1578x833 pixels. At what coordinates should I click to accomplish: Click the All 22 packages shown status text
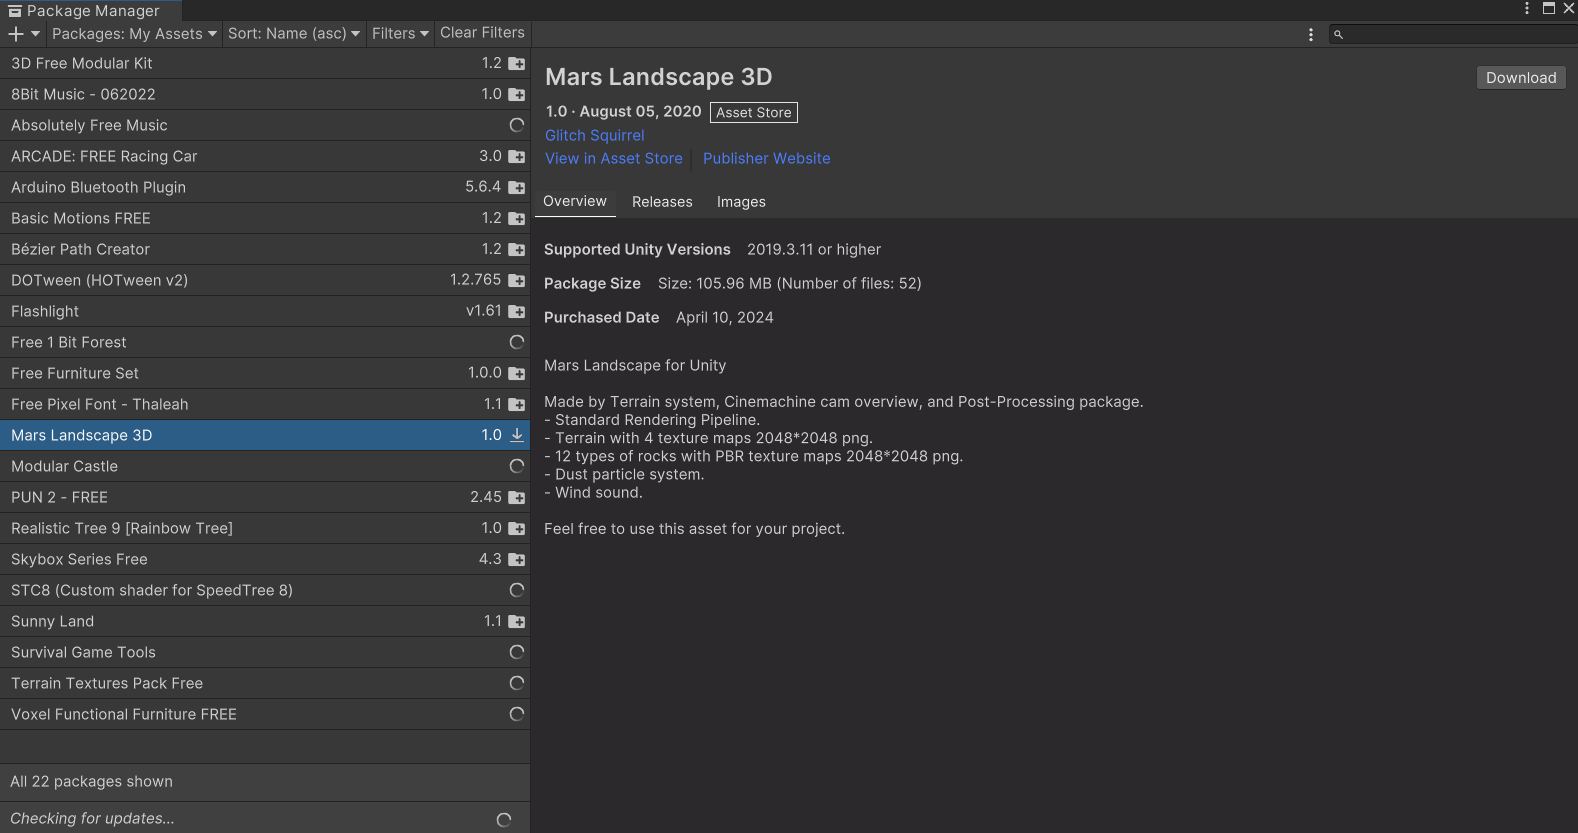[x=91, y=782]
